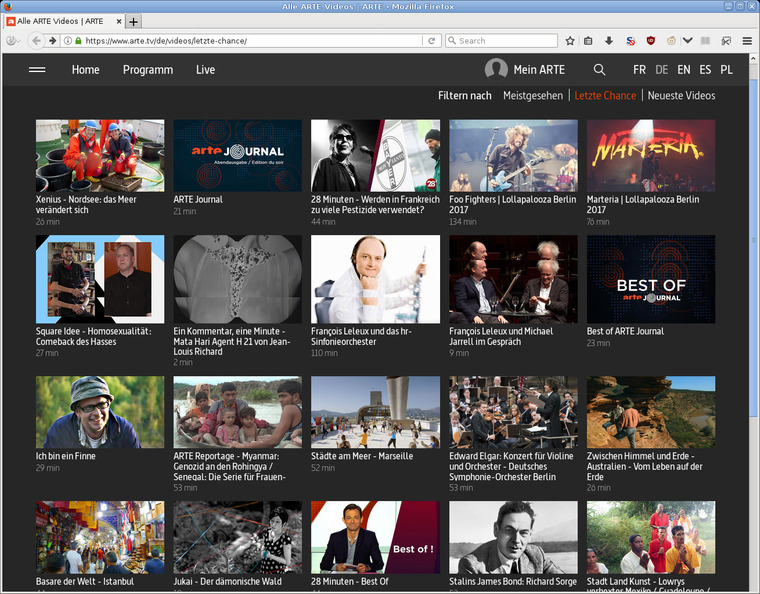Click 'Marteria | Lollapalooza Berlin 2017' title
Image resolution: width=760 pixels, height=594 pixels.
pyautogui.click(x=643, y=204)
